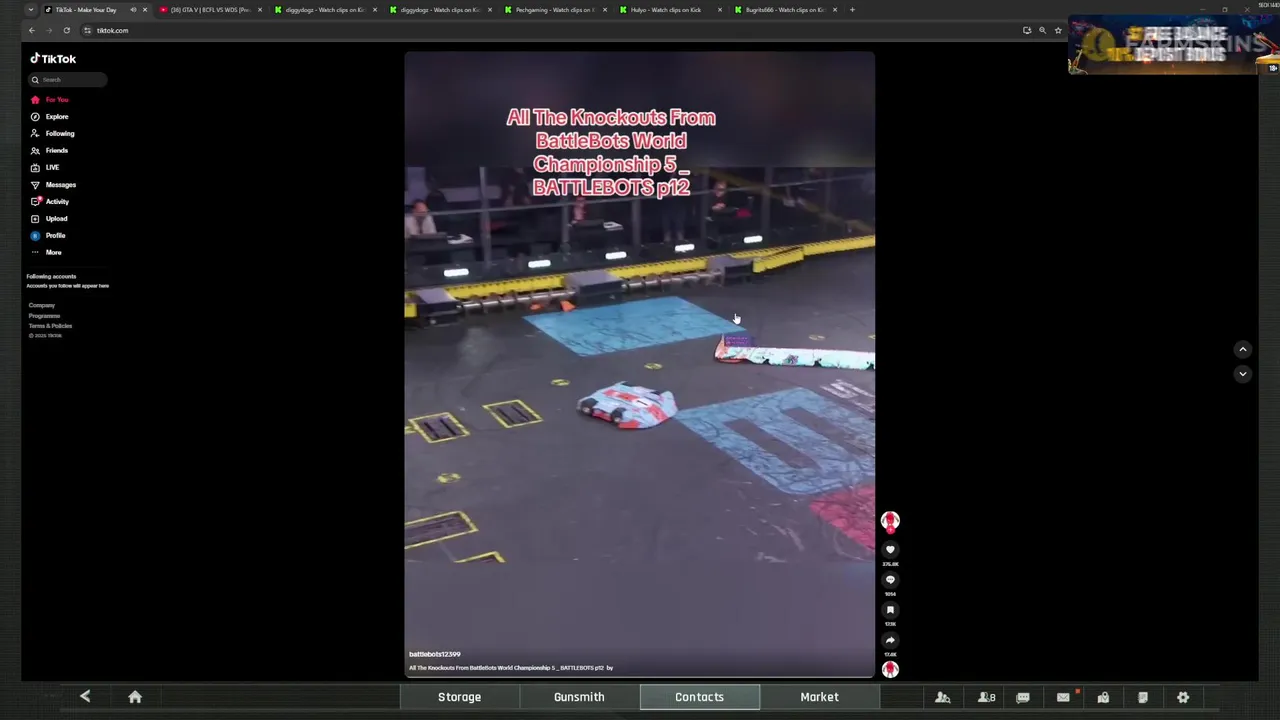Image resolution: width=1280 pixels, height=720 pixels.
Task: Open the Terms & Policies footer section
Action: point(50,326)
